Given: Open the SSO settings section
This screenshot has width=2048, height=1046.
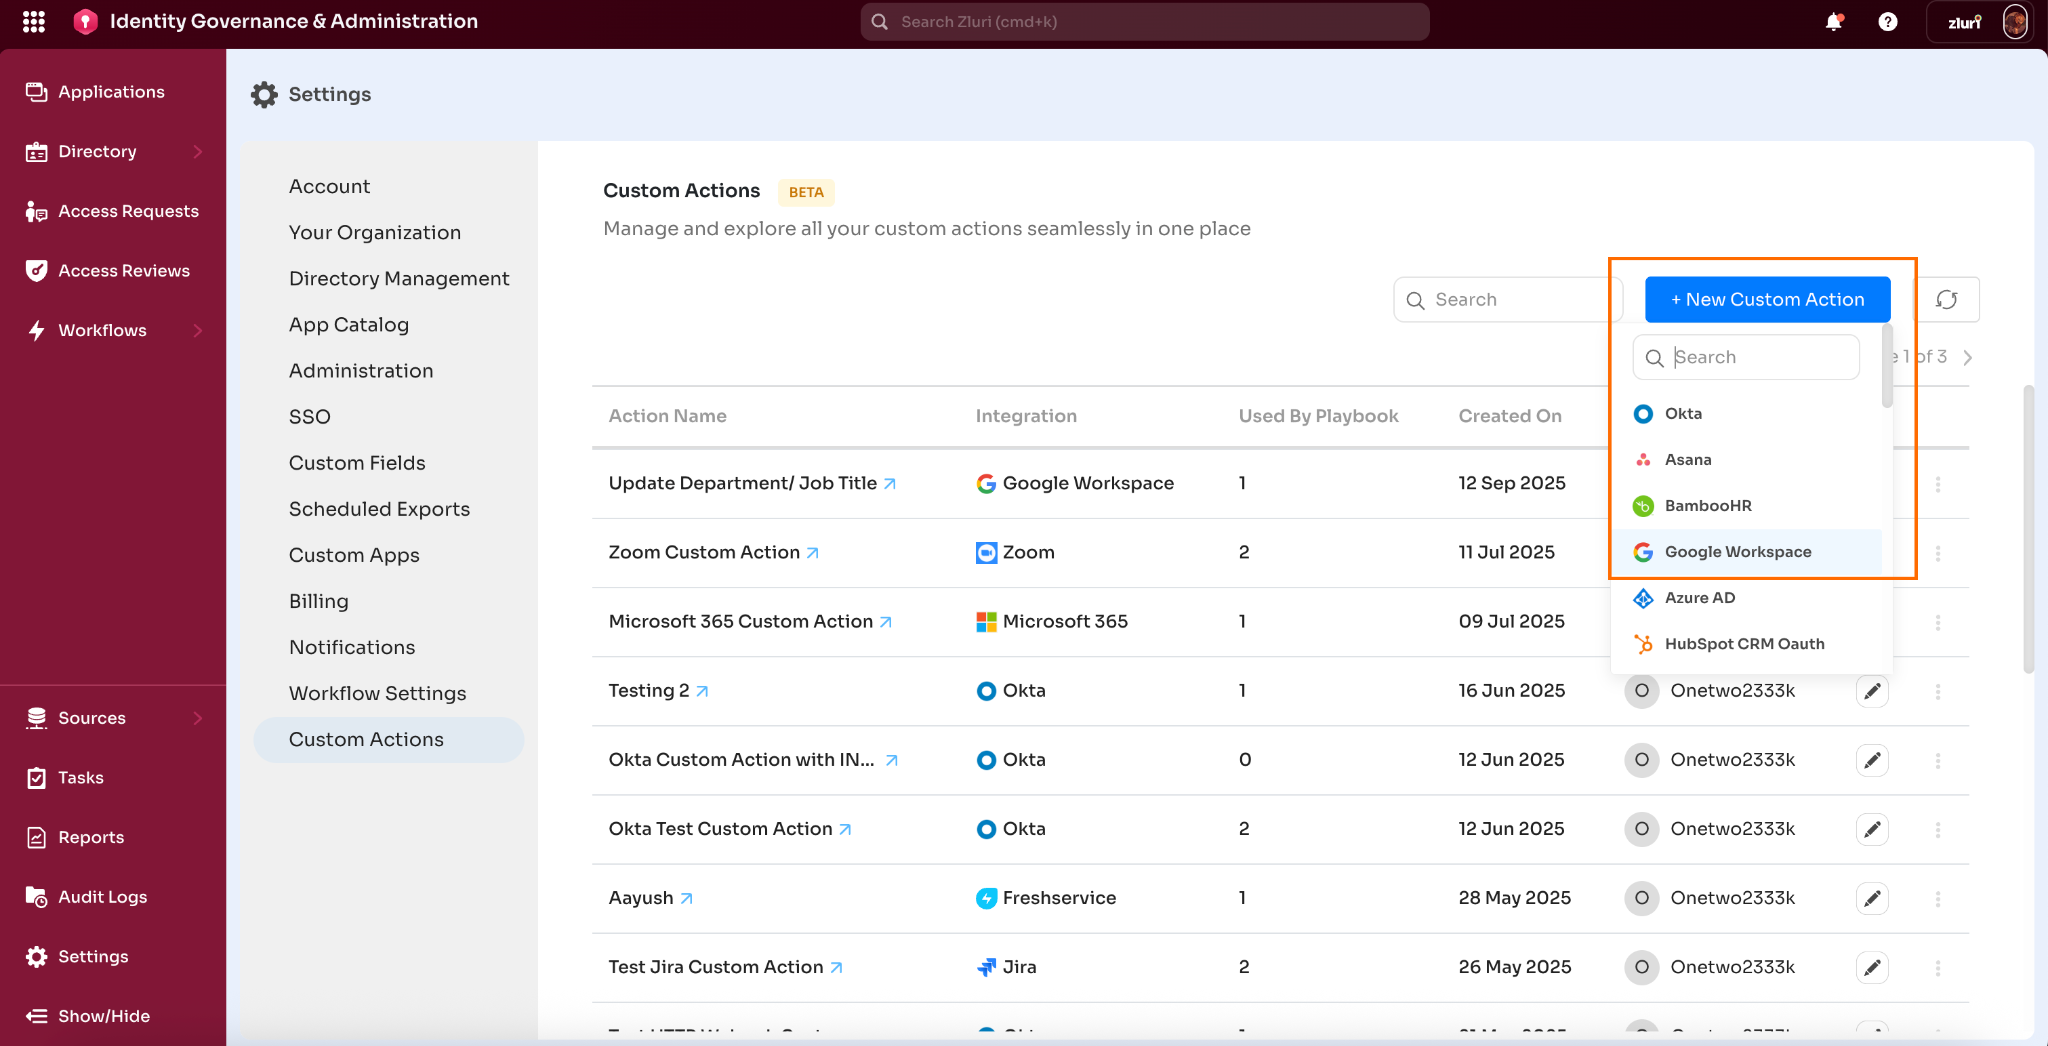Looking at the screenshot, I should (x=310, y=417).
